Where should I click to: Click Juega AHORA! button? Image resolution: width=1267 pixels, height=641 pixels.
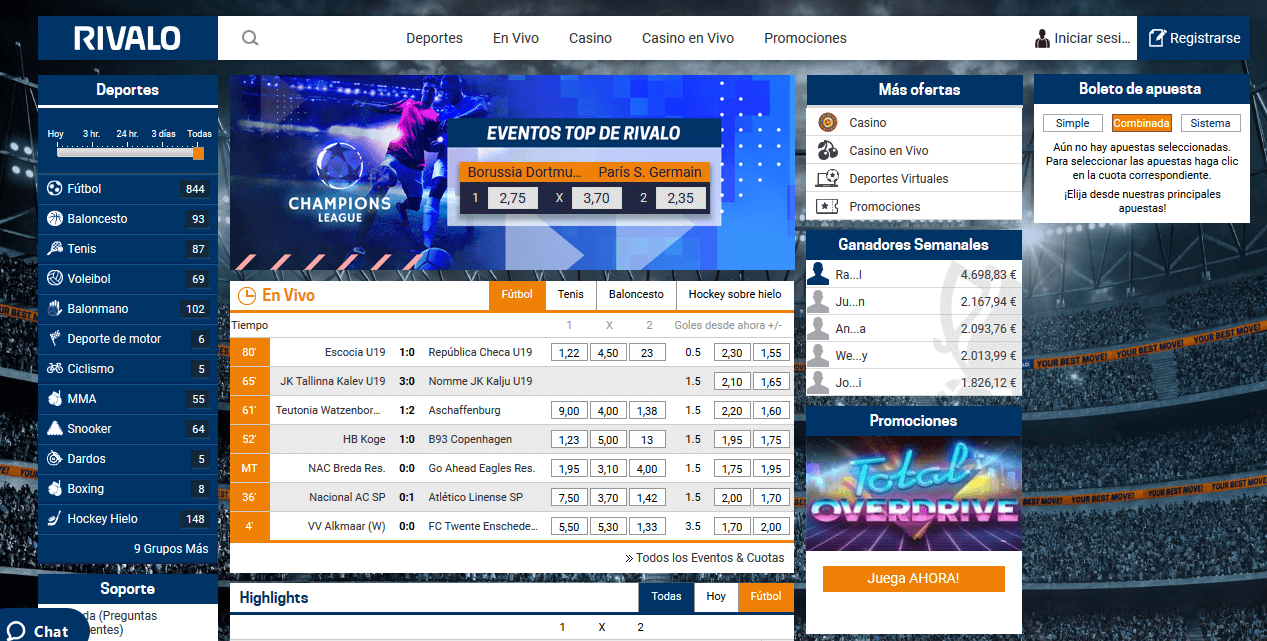click(913, 578)
